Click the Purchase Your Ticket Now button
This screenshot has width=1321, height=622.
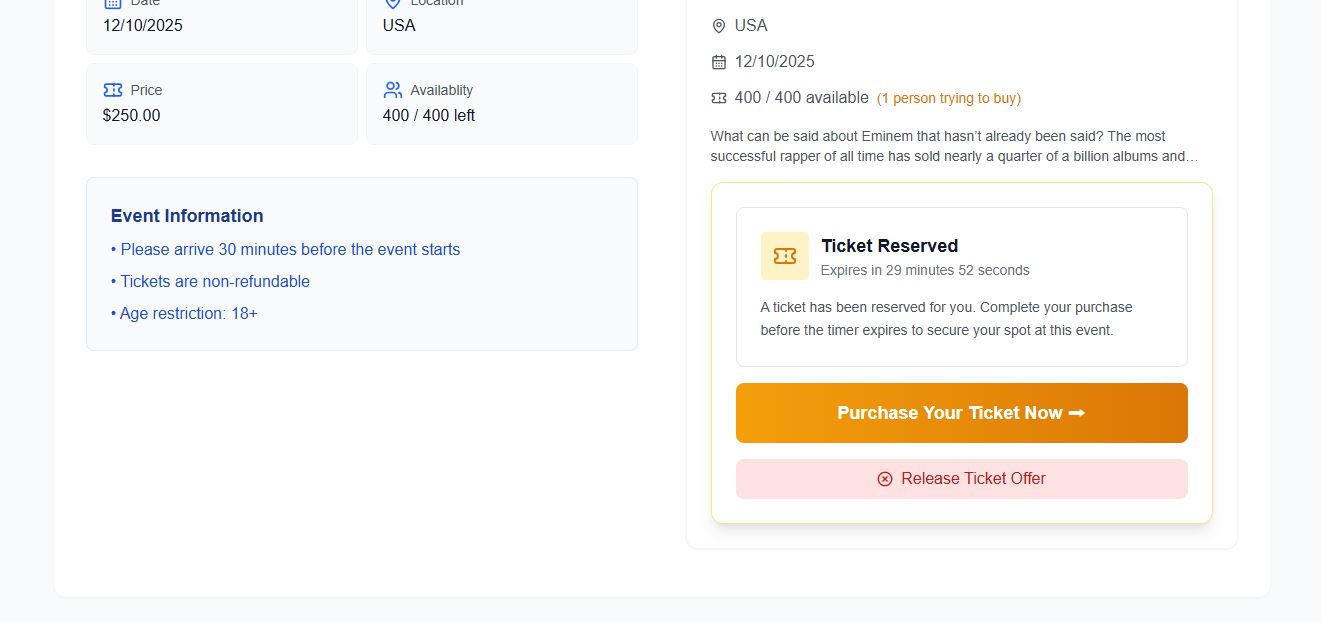click(962, 413)
